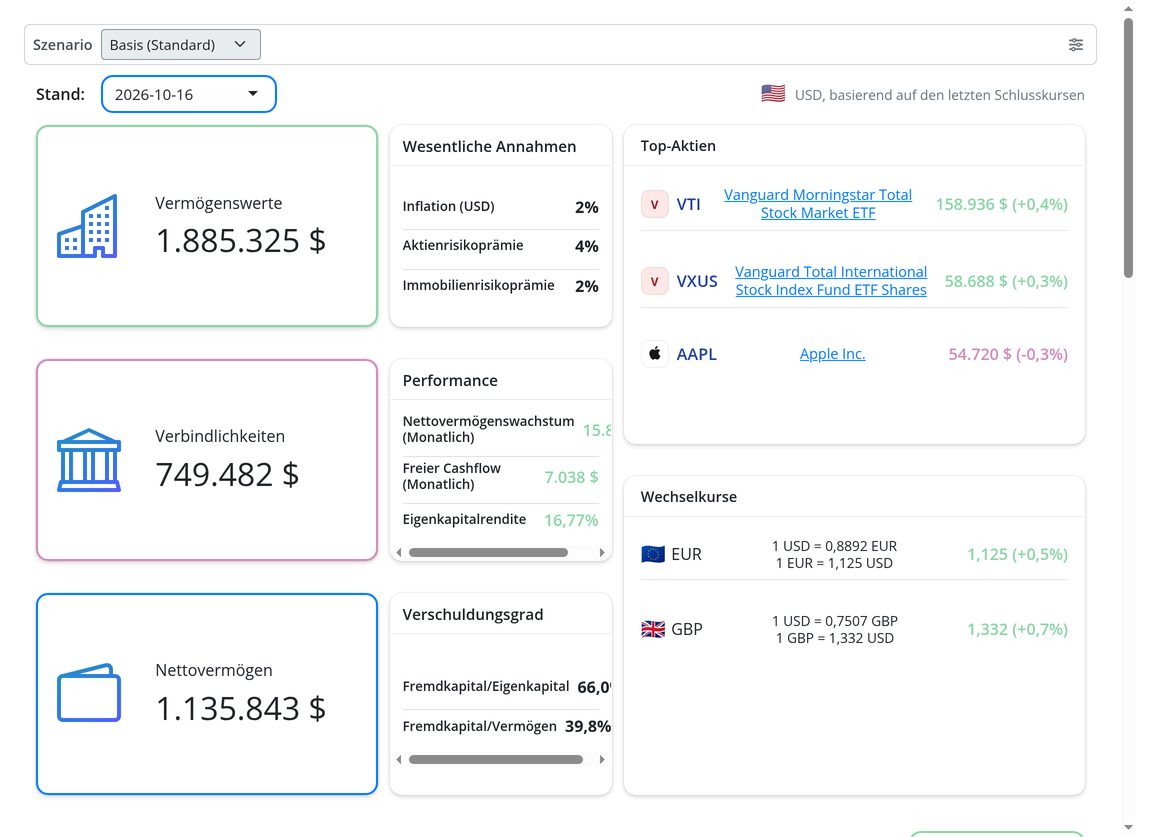Open Vanguard Morningstar Total Stock Market ETF link

pos(817,204)
